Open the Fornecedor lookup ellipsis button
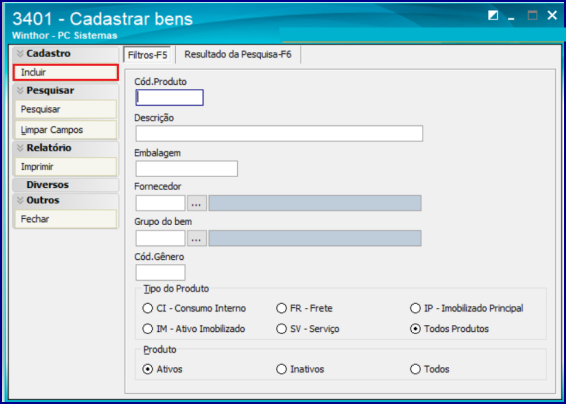This screenshot has width=566, height=404. (x=197, y=203)
